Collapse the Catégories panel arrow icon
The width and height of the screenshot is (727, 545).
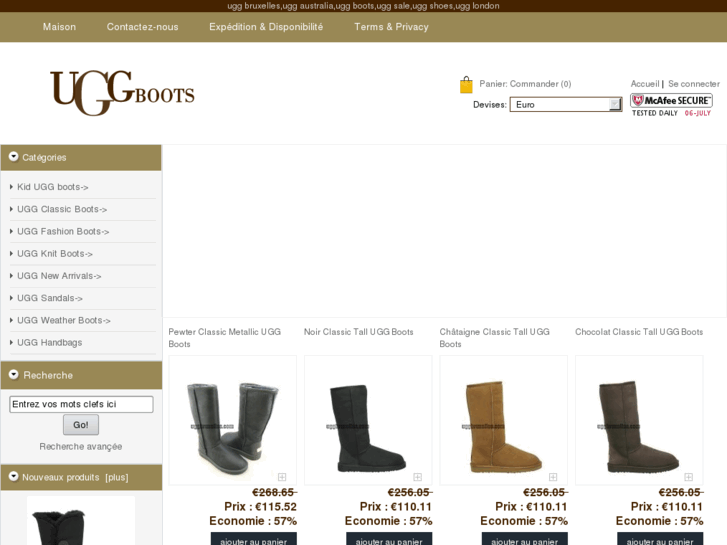pos(13,157)
